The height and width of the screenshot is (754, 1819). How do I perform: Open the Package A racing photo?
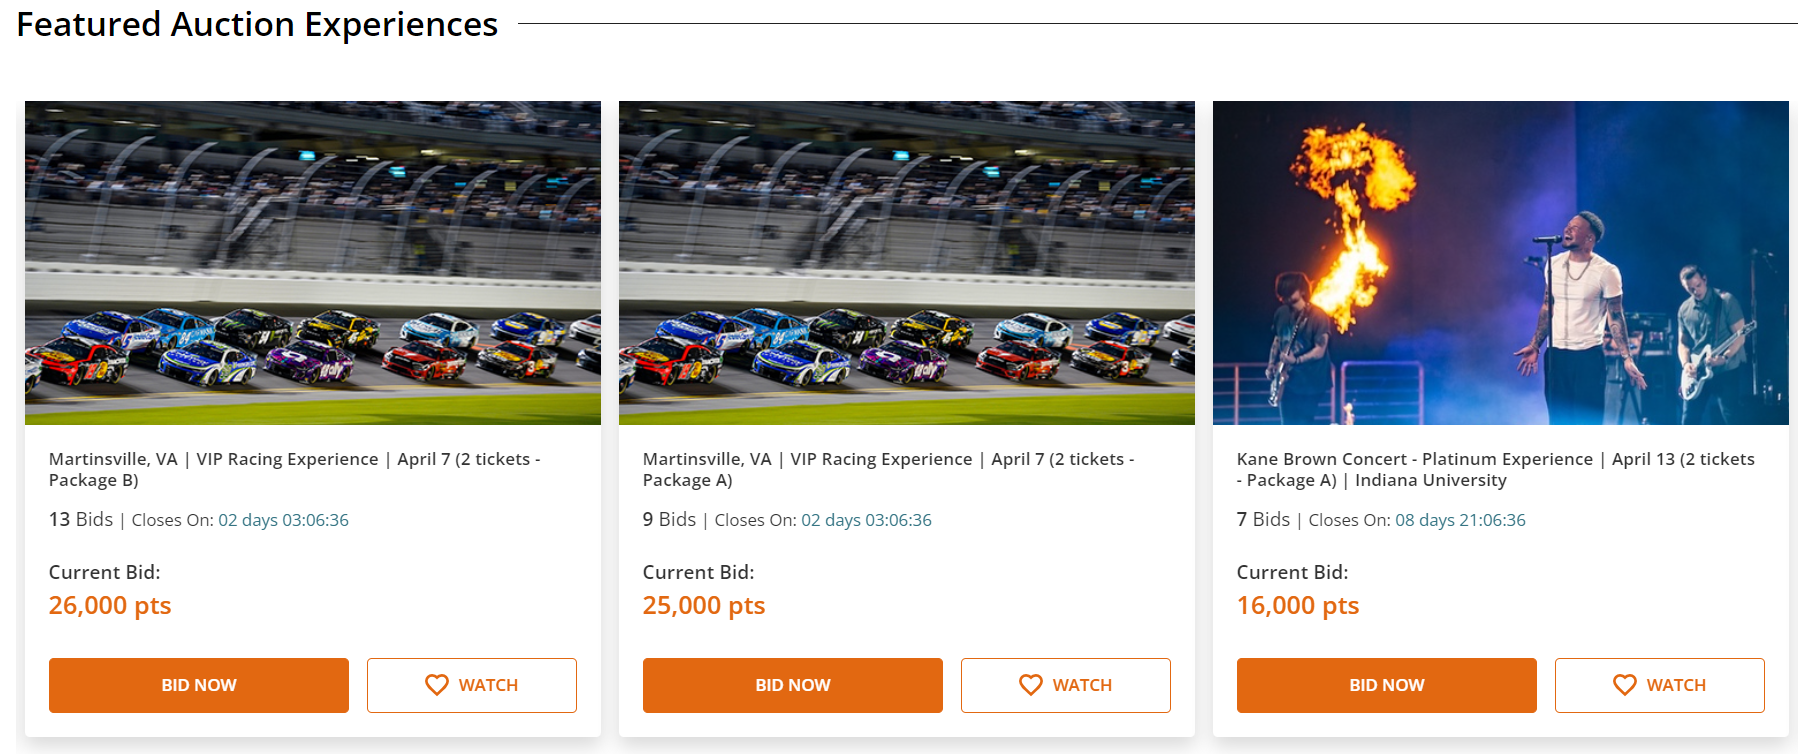coord(907,263)
